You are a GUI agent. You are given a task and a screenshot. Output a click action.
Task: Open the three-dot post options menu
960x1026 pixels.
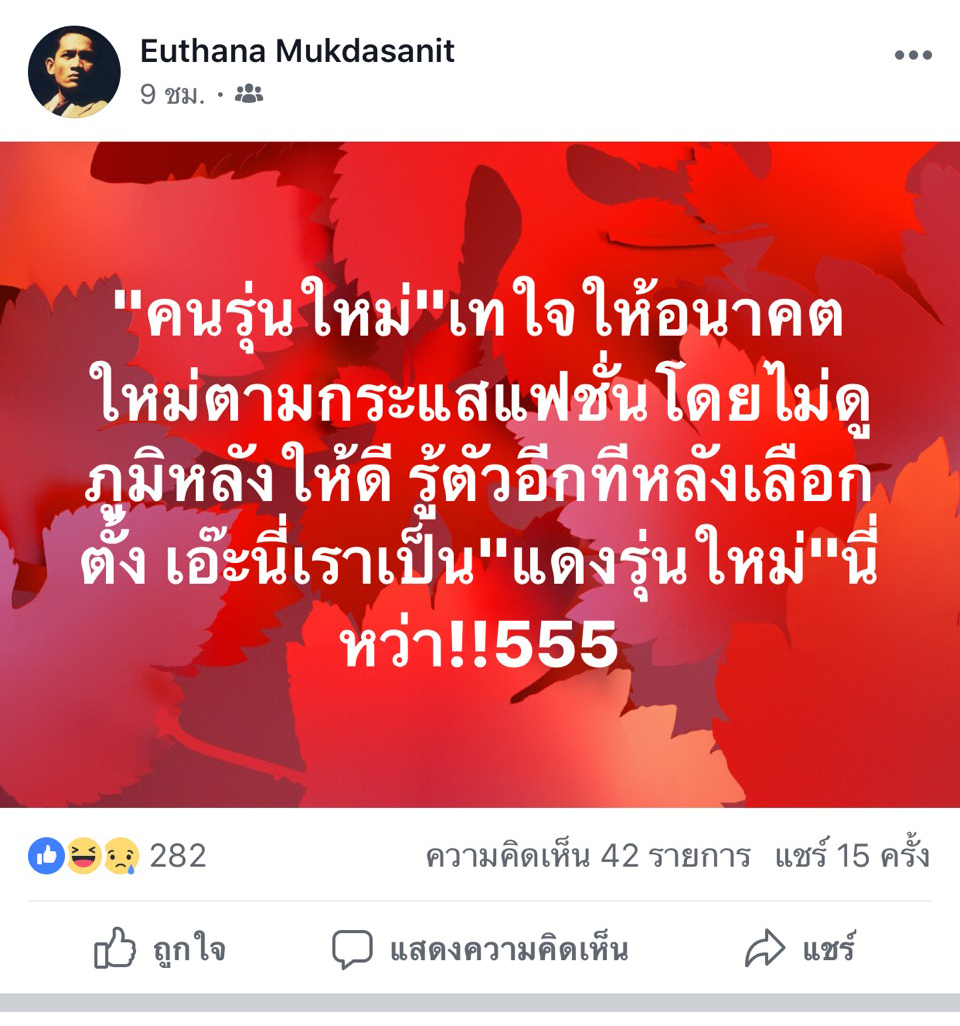coord(913,55)
